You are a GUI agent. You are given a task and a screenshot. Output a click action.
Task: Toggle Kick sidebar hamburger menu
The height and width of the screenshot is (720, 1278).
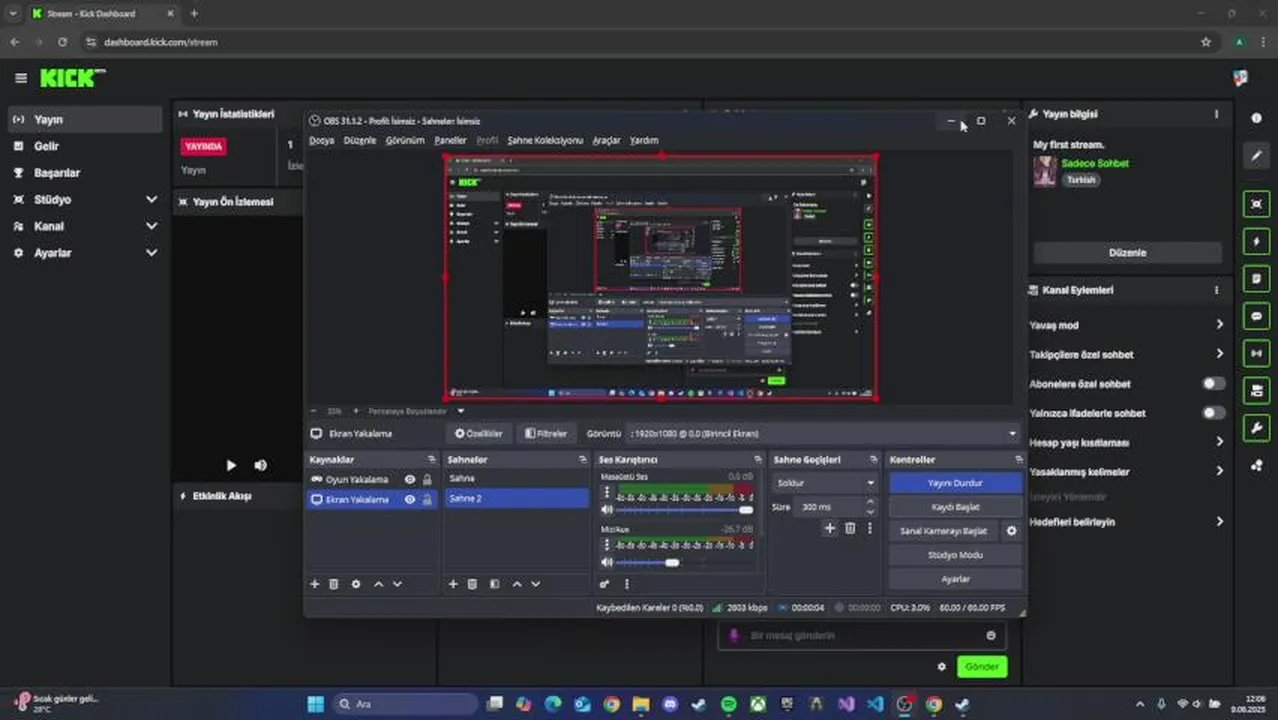tap(21, 78)
